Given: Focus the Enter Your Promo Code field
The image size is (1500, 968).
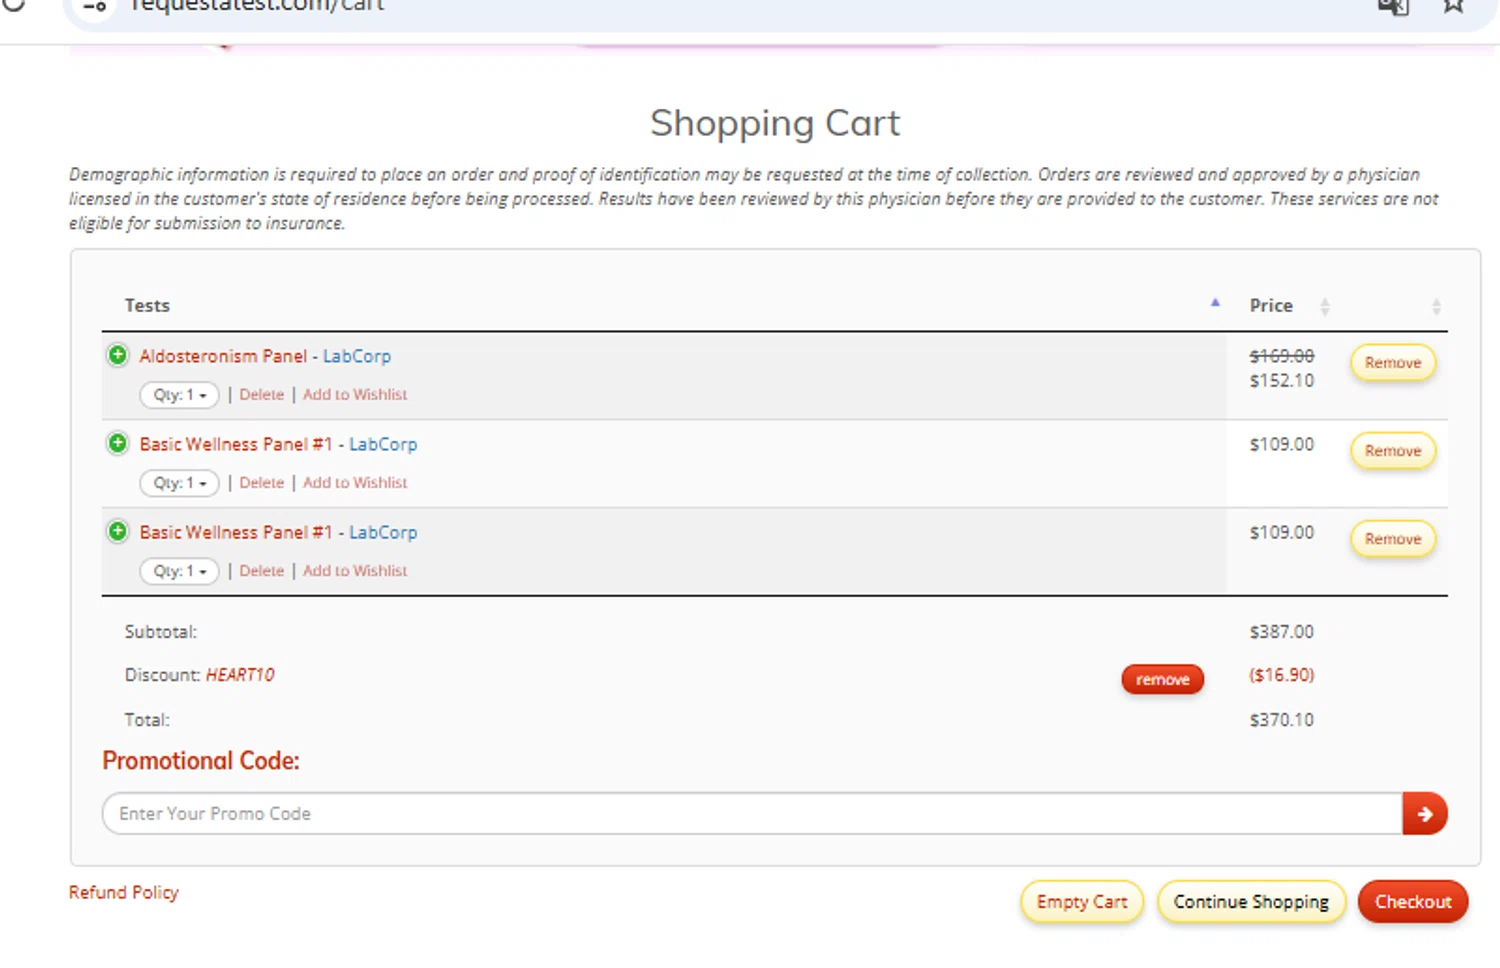Looking at the screenshot, I should tap(750, 814).
